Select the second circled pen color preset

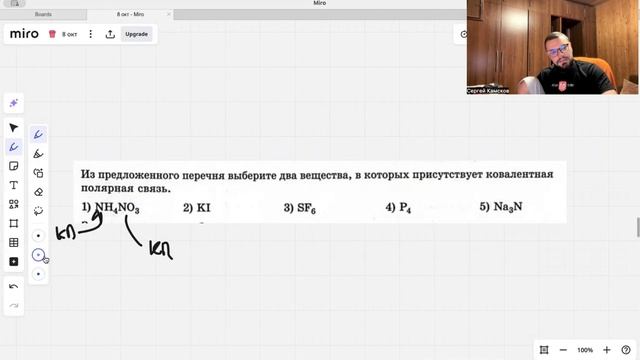[x=38, y=255]
